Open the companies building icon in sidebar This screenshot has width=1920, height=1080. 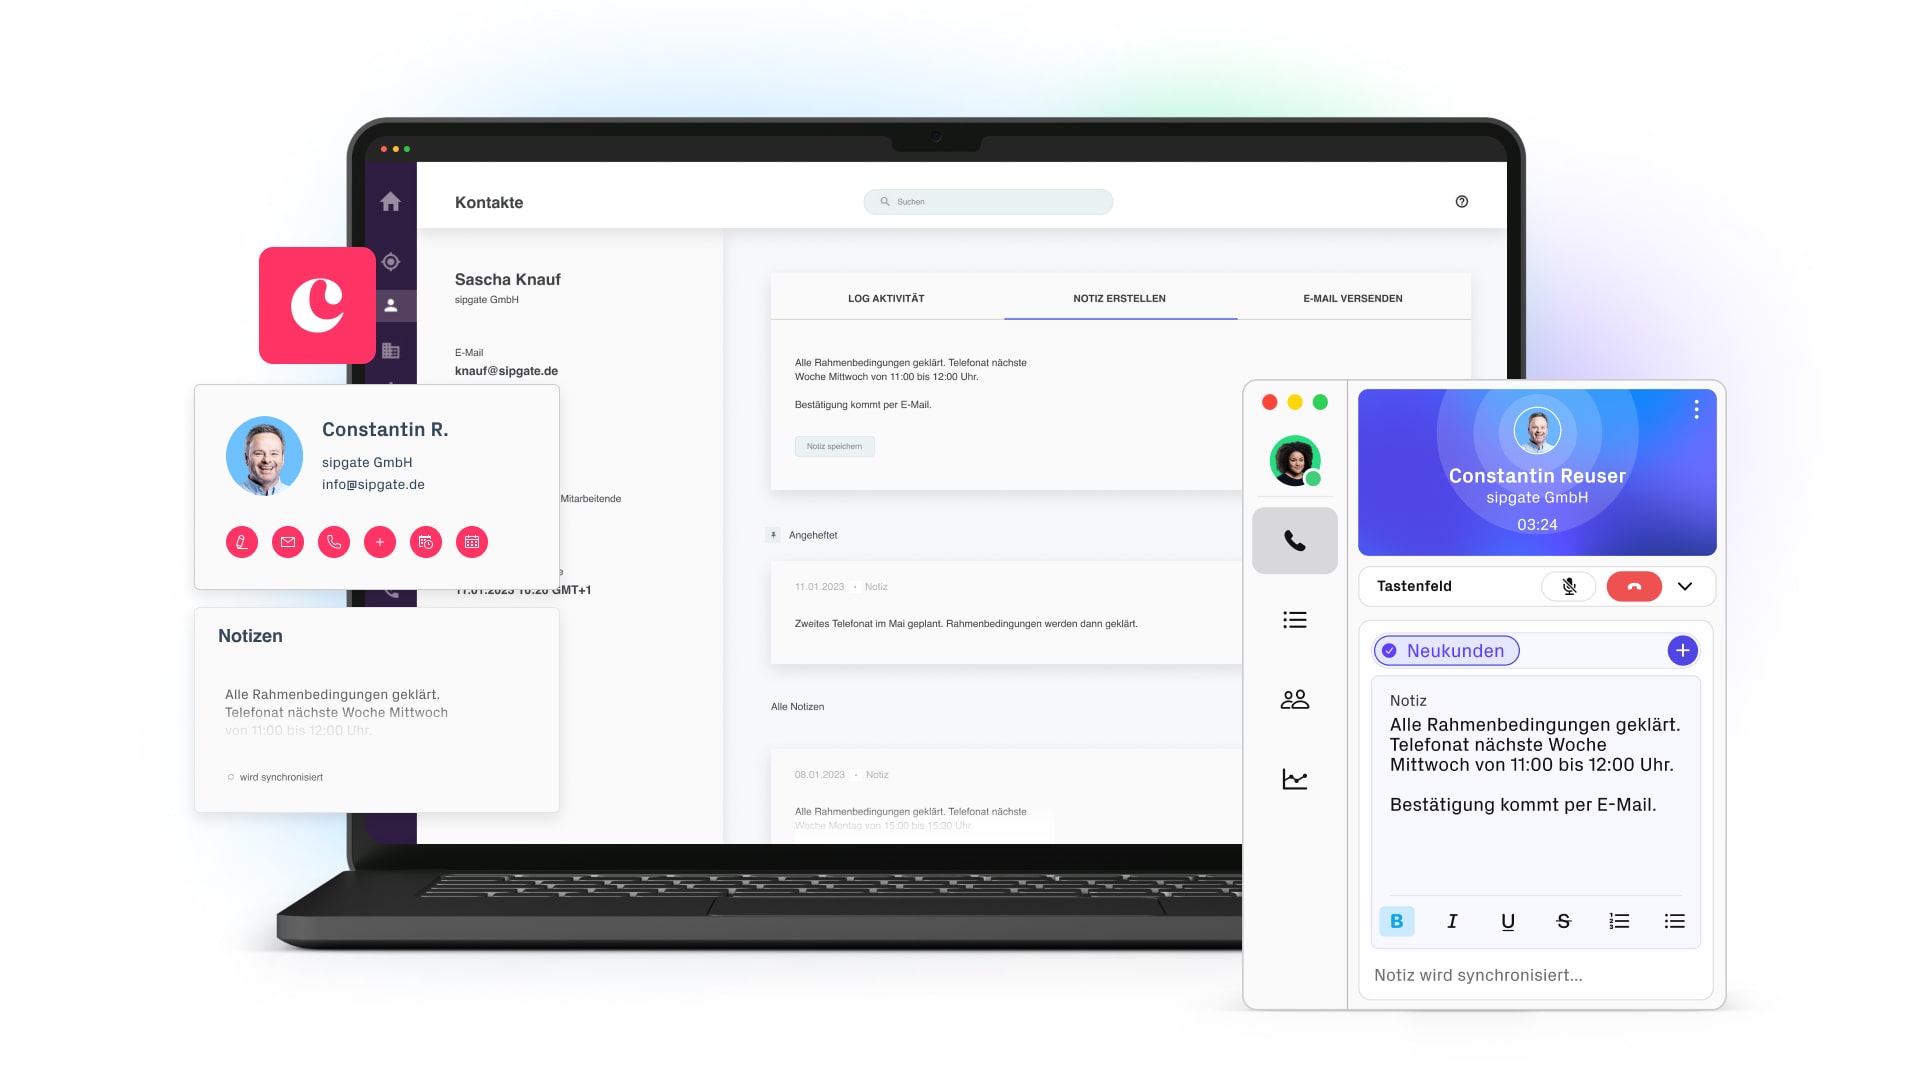pos(391,351)
